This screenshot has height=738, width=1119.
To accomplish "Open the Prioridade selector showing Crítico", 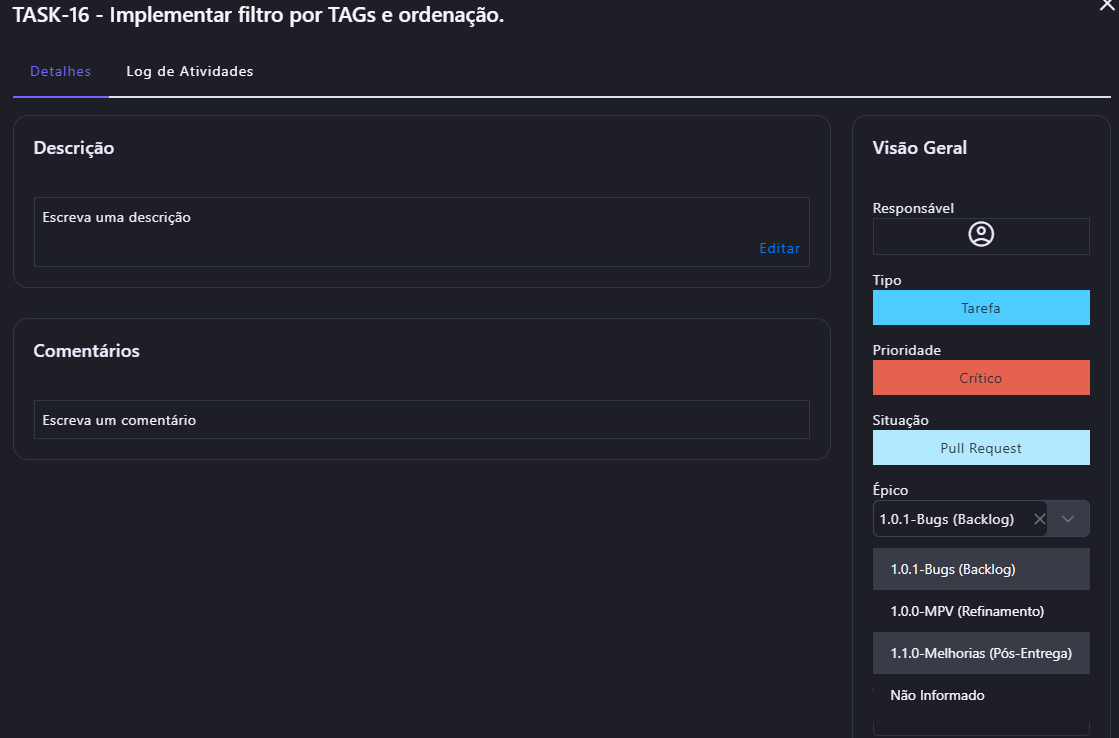I will pos(980,378).
